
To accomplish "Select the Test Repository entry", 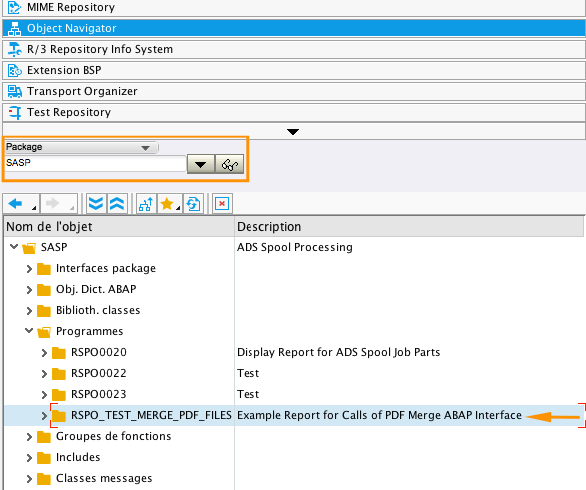I will pos(294,112).
